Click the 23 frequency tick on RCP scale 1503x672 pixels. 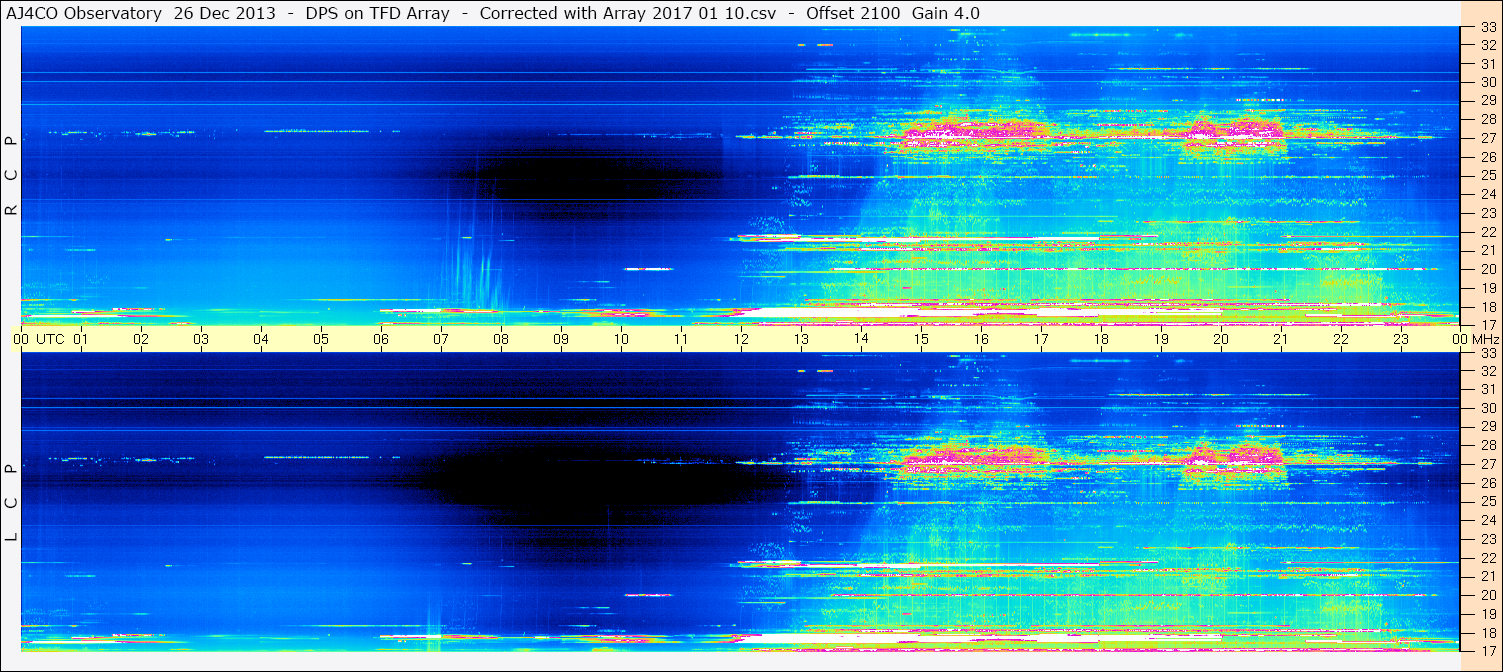[x=1487, y=213]
